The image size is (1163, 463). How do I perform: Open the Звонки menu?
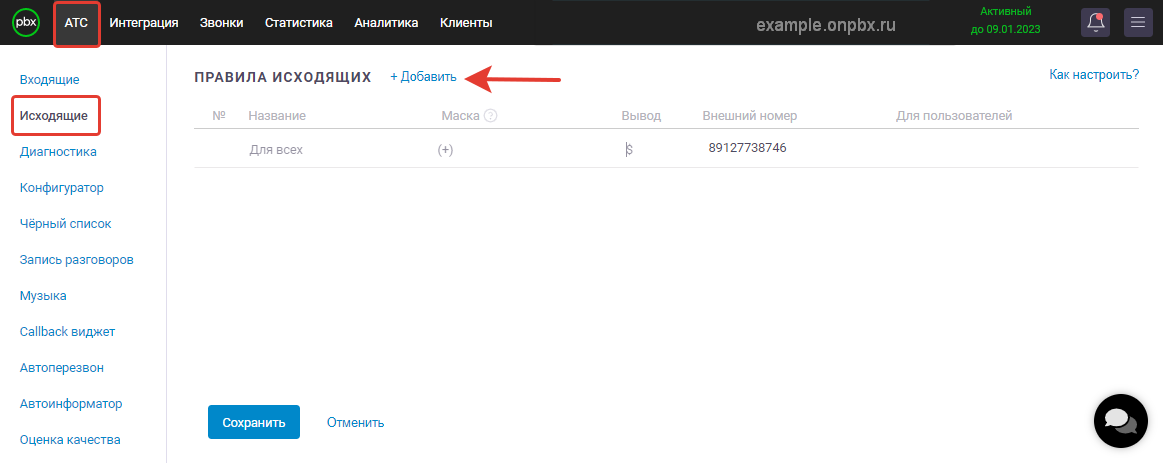(x=222, y=23)
